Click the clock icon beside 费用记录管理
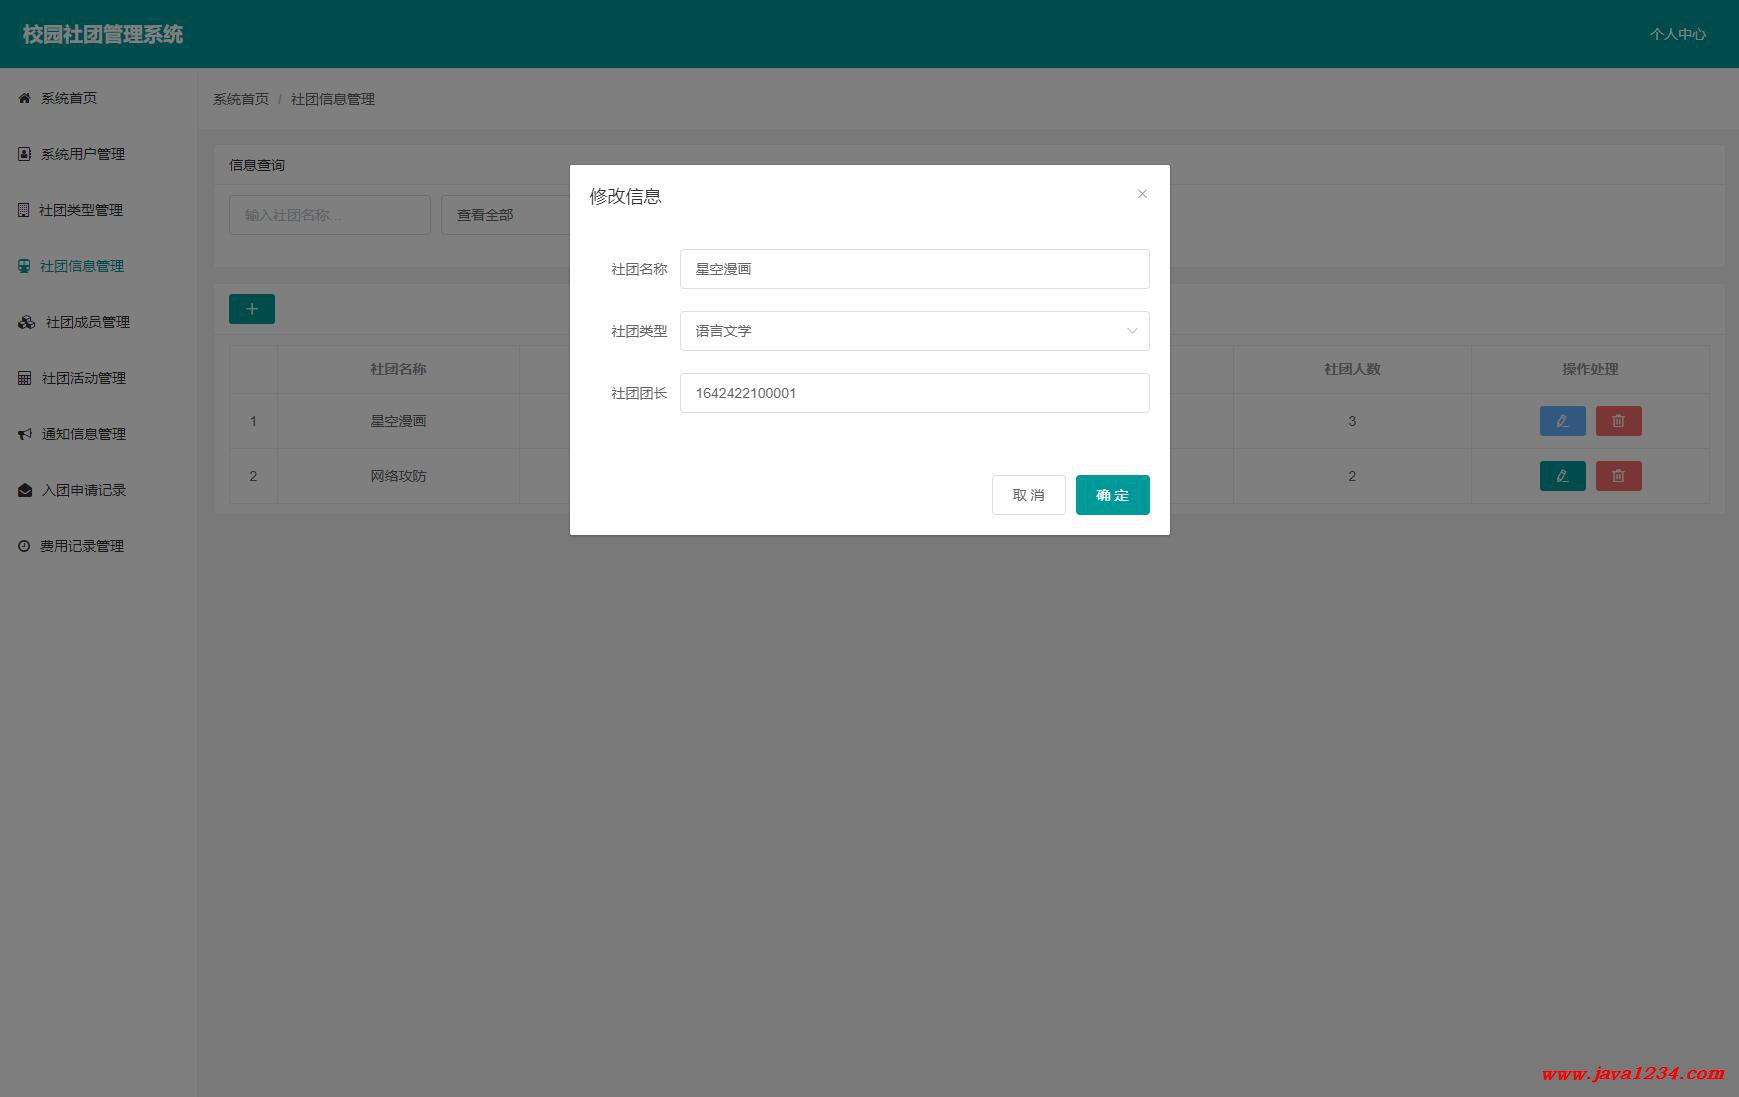1739x1097 pixels. pyautogui.click(x=24, y=546)
